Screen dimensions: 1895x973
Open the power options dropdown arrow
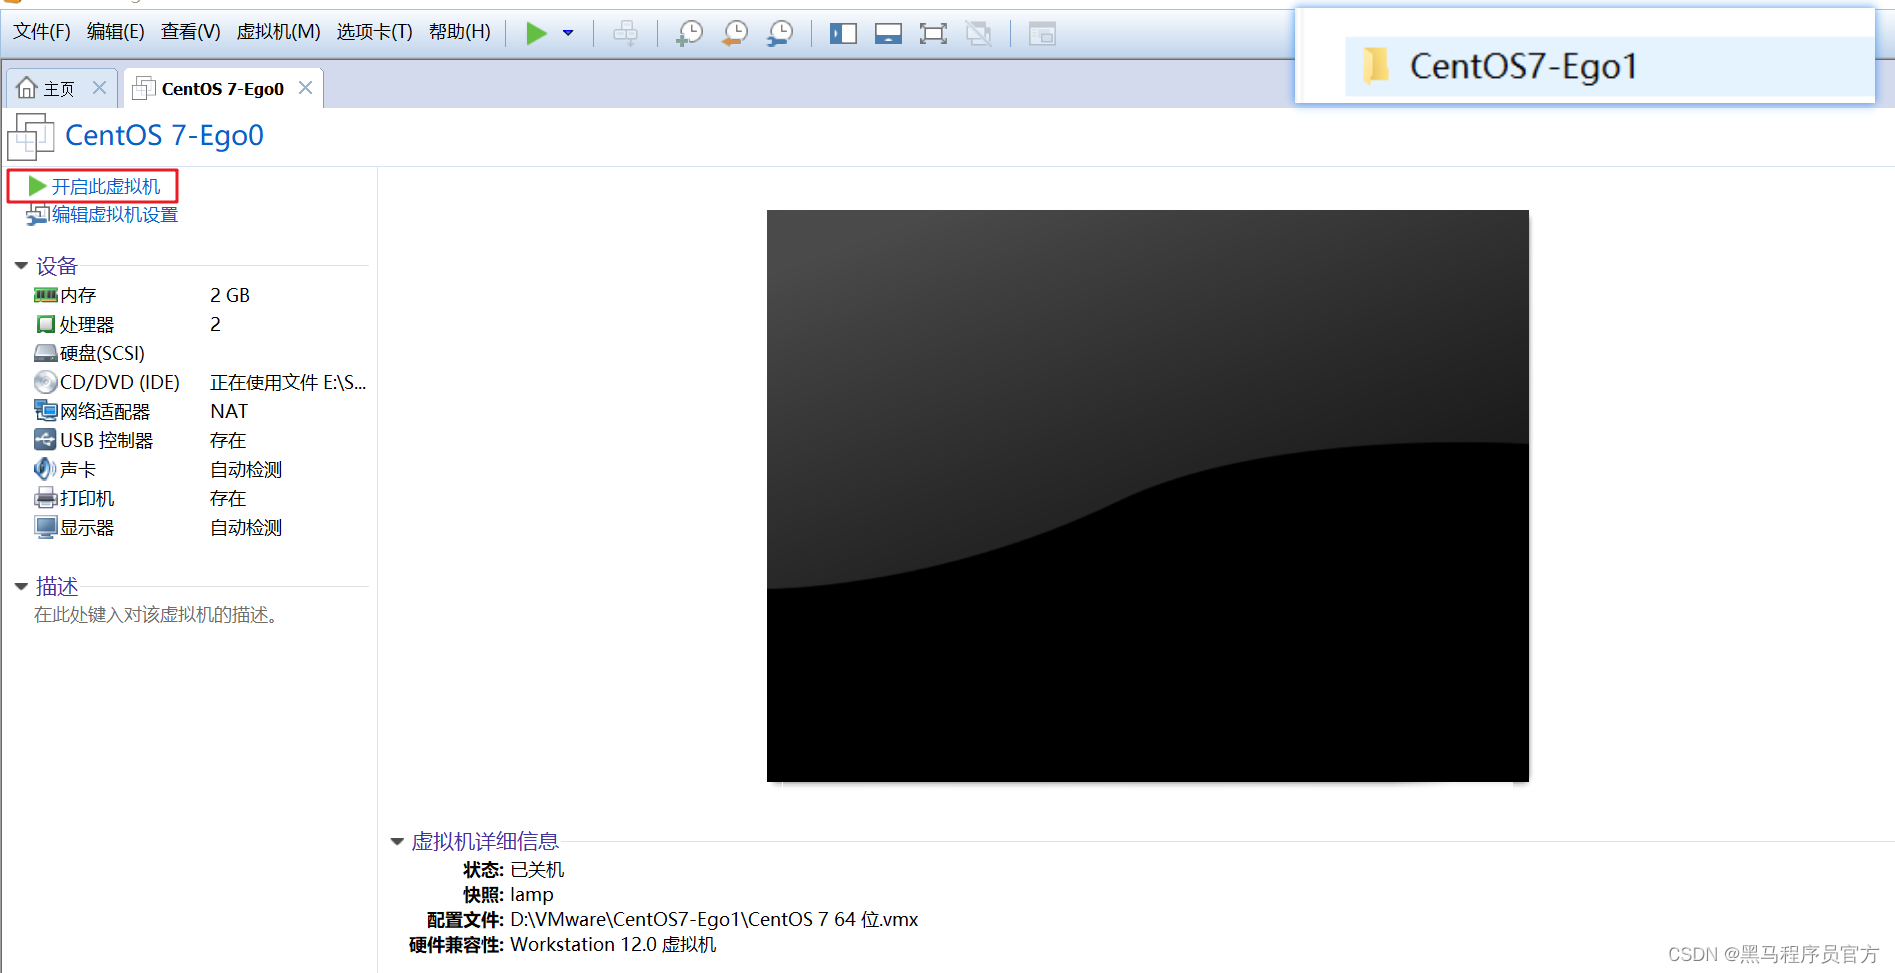pos(568,33)
